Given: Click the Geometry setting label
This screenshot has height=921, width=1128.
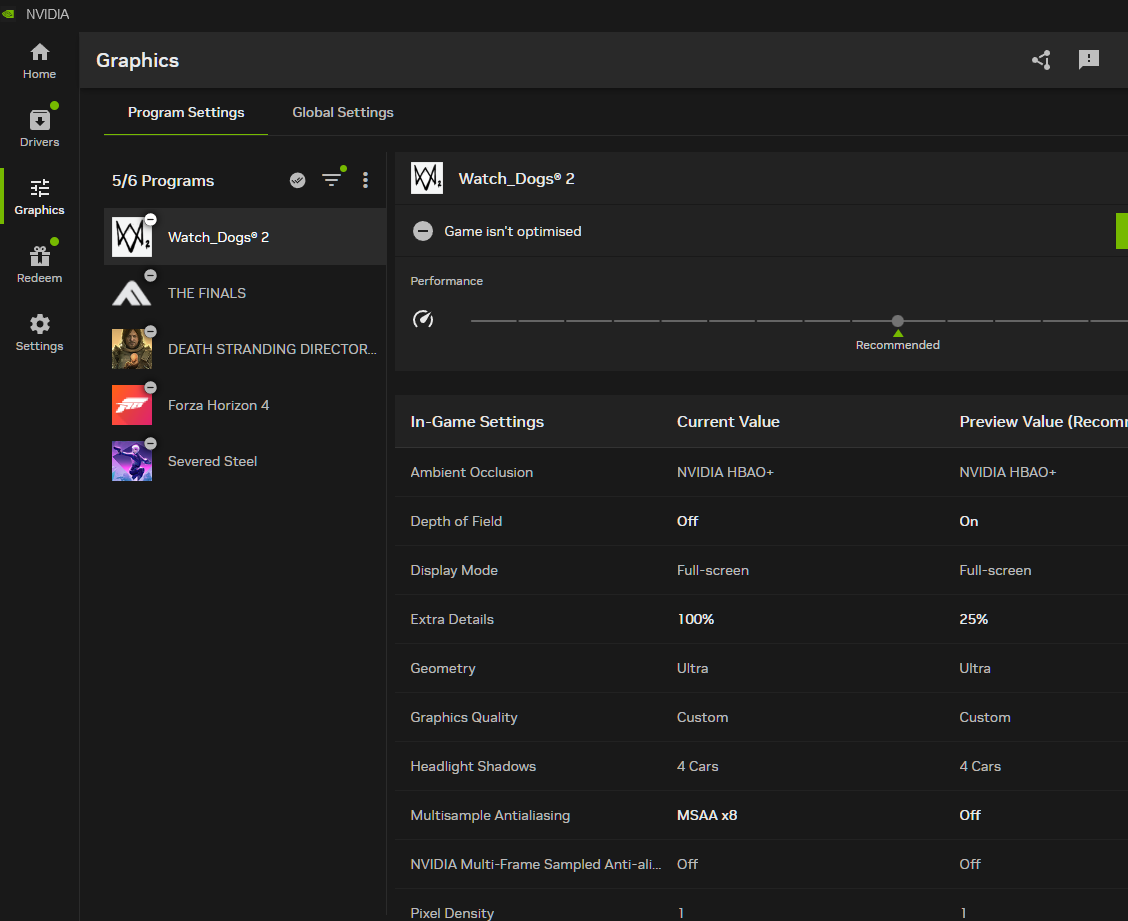Looking at the screenshot, I should click(442, 668).
